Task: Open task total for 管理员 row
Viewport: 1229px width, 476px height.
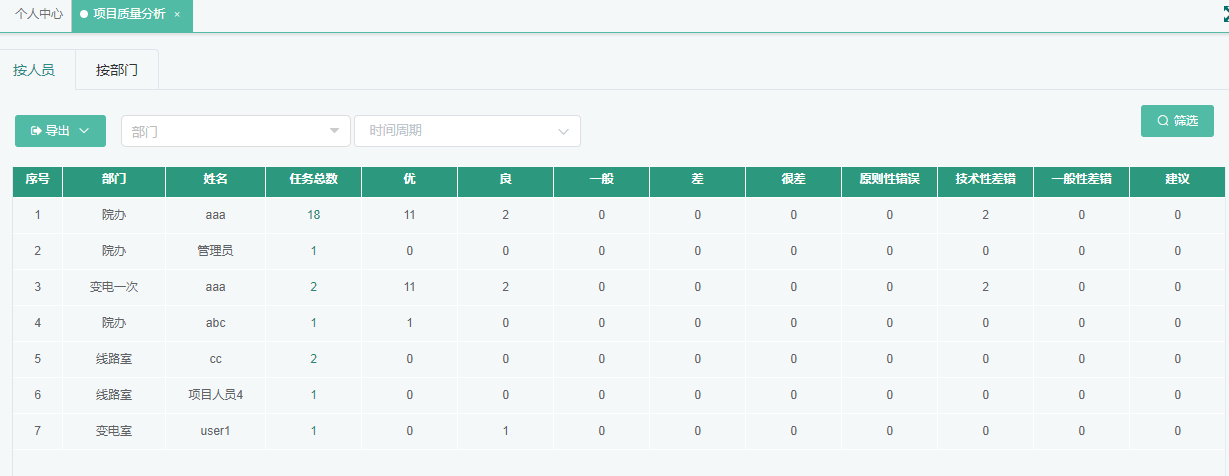Action: [313, 251]
